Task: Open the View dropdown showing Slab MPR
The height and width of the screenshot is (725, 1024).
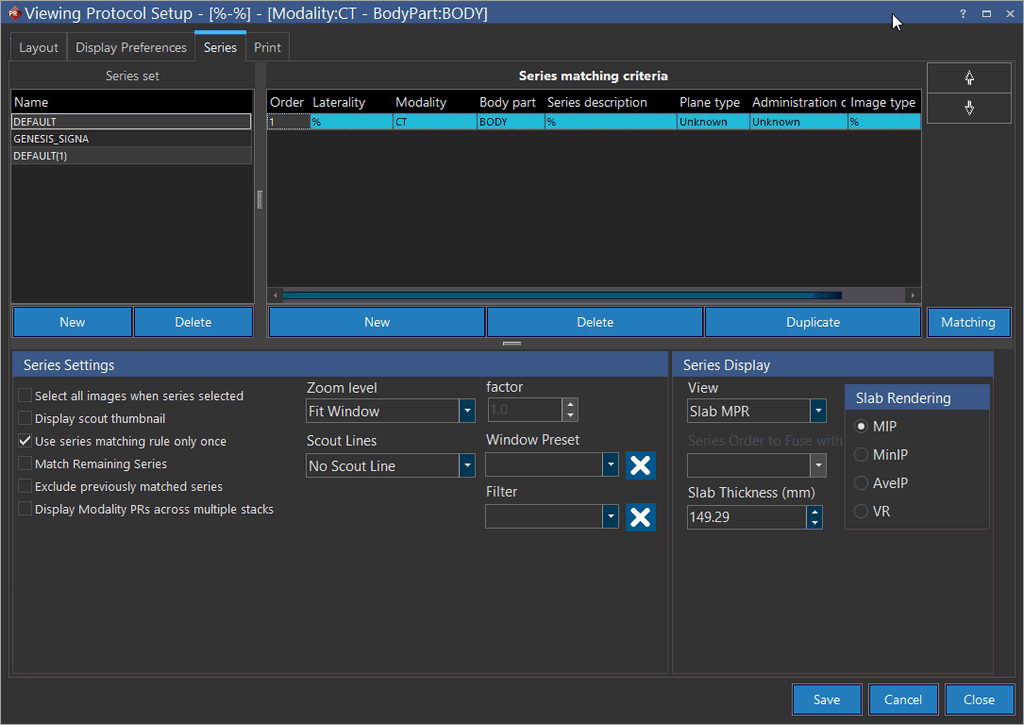Action: 818,411
